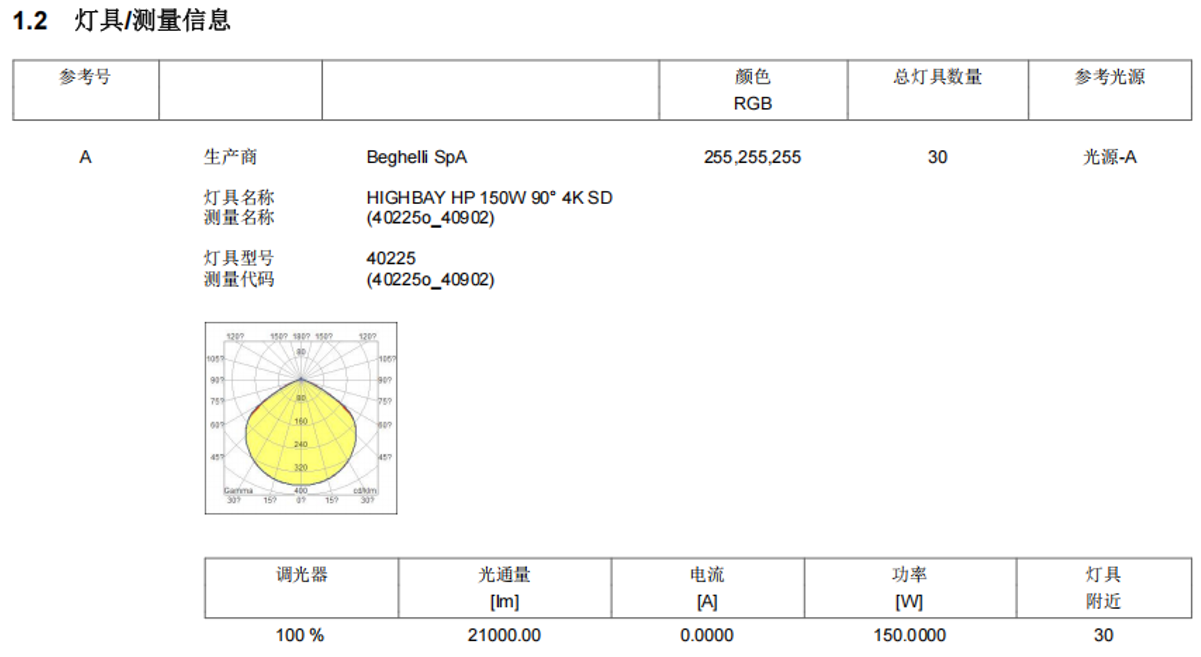Select the 测量代码 label
Viewport: 1201px width, 657px height.
tap(238, 279)
